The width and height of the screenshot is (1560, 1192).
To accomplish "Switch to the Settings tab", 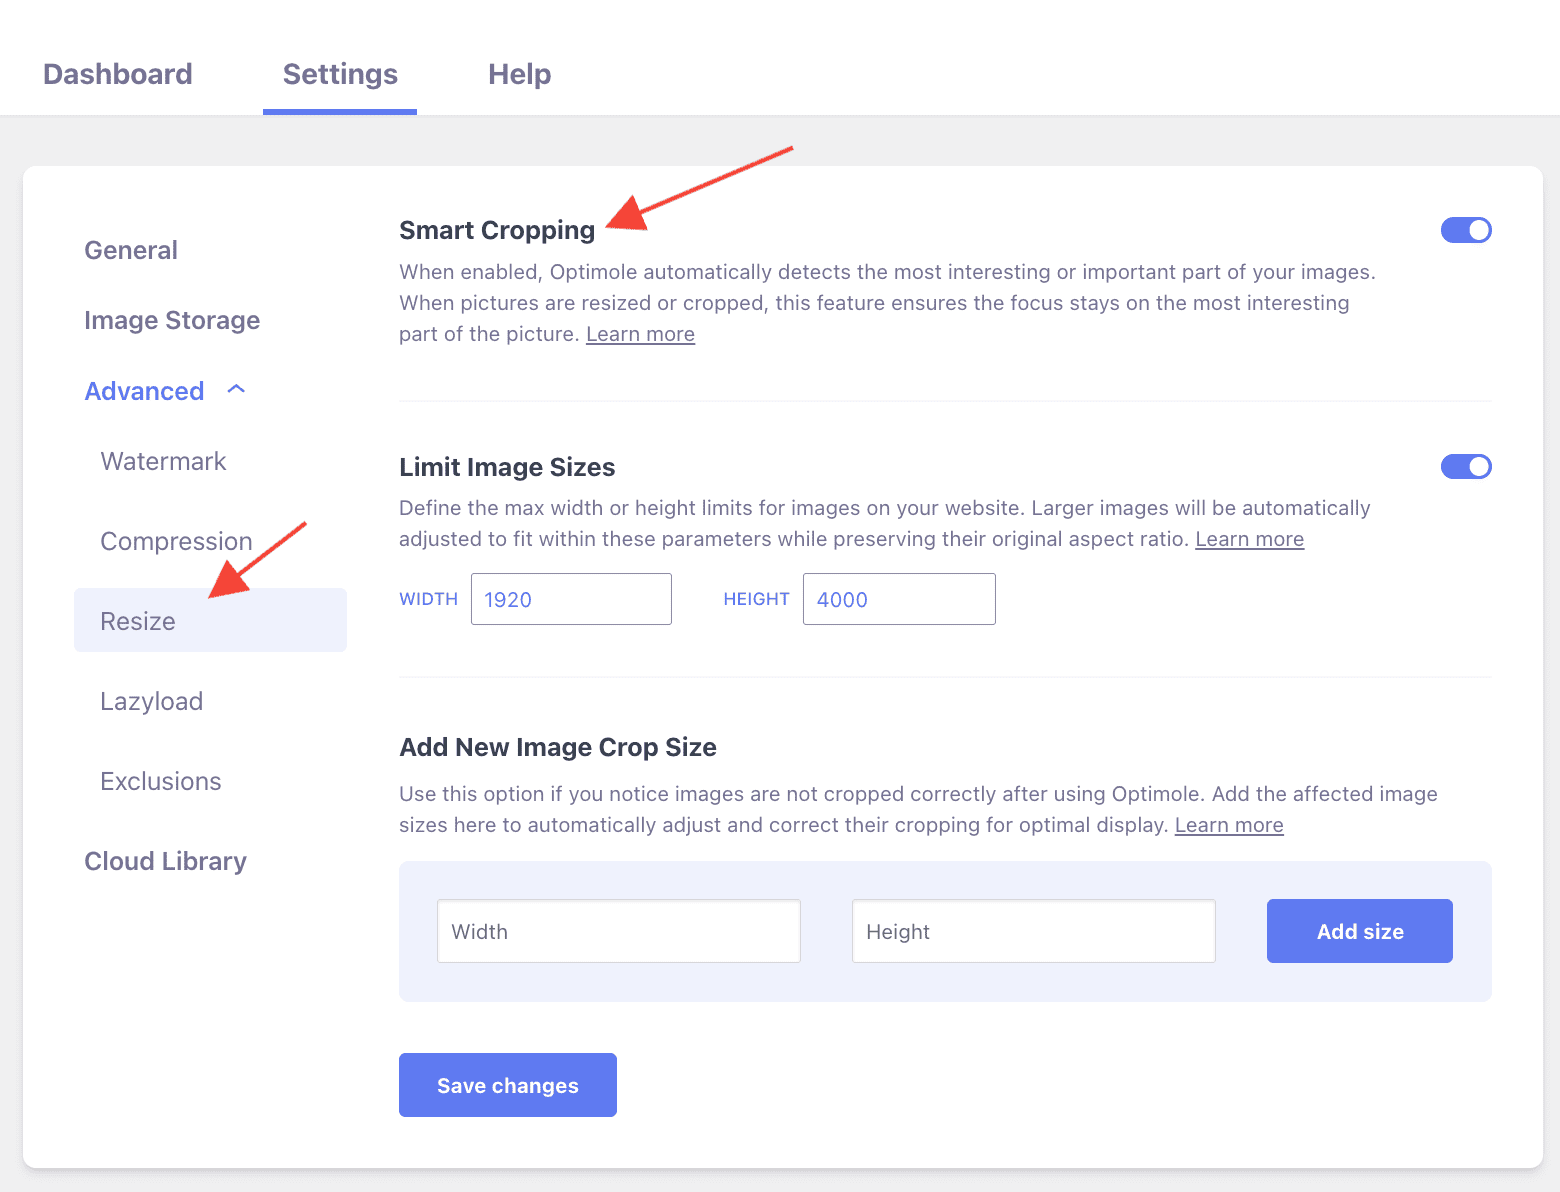I will pos(340,74).
